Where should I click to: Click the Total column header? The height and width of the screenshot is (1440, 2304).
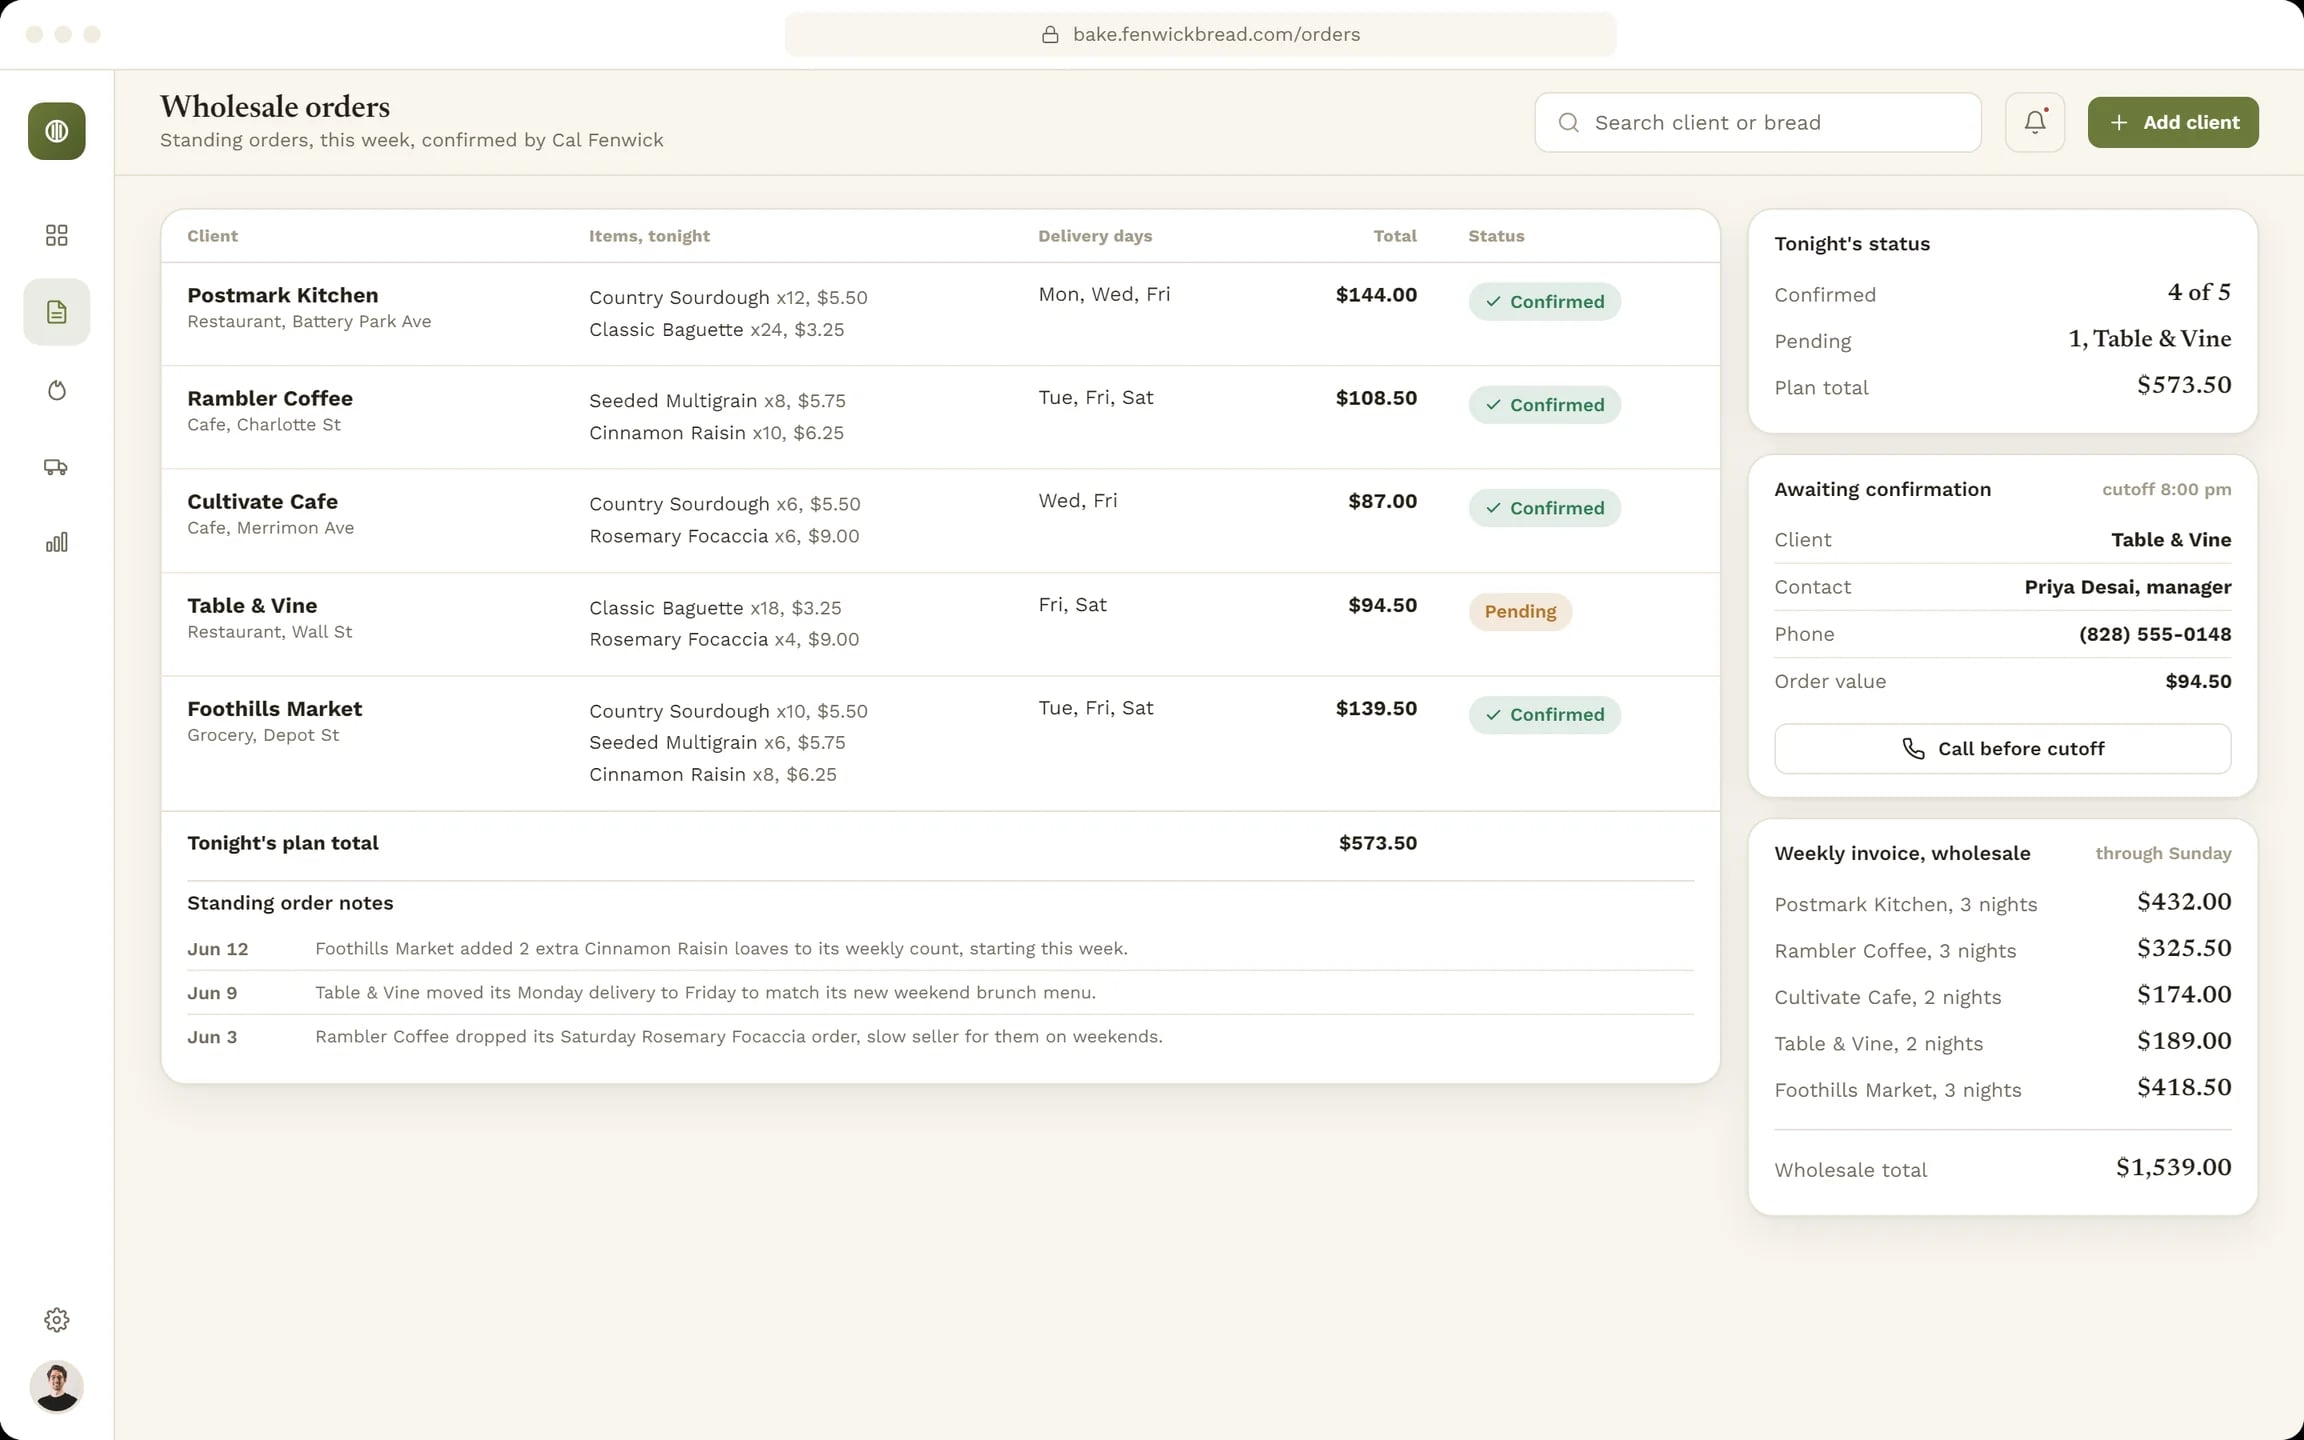coord(1395,236)
